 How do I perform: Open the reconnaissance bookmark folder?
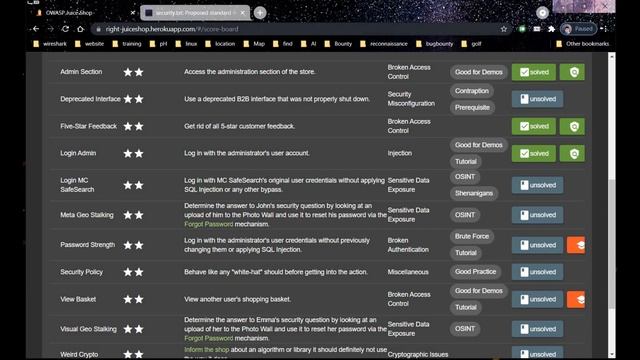pos(384,44)
